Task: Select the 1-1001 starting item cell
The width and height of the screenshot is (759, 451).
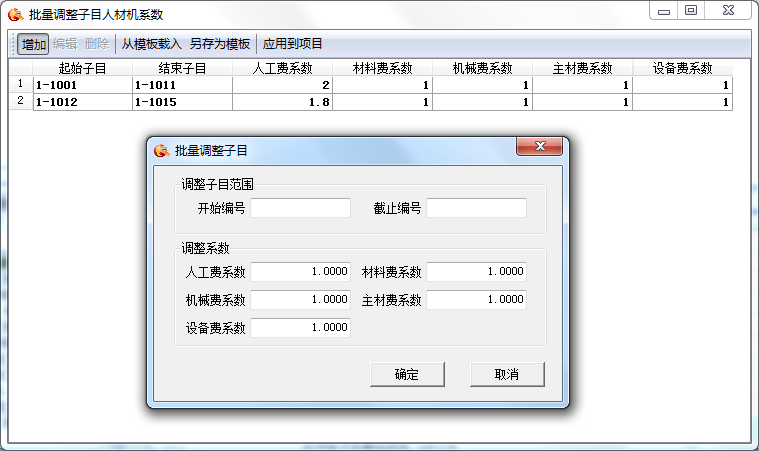Action: [x=82, y=85]
